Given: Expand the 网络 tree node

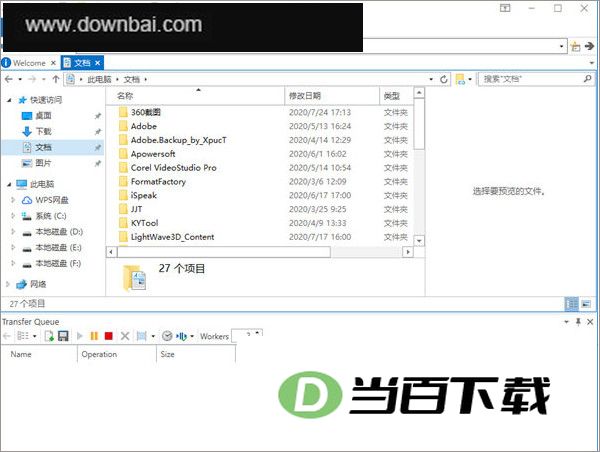Looking at the screenshot, I should [8, 284].
